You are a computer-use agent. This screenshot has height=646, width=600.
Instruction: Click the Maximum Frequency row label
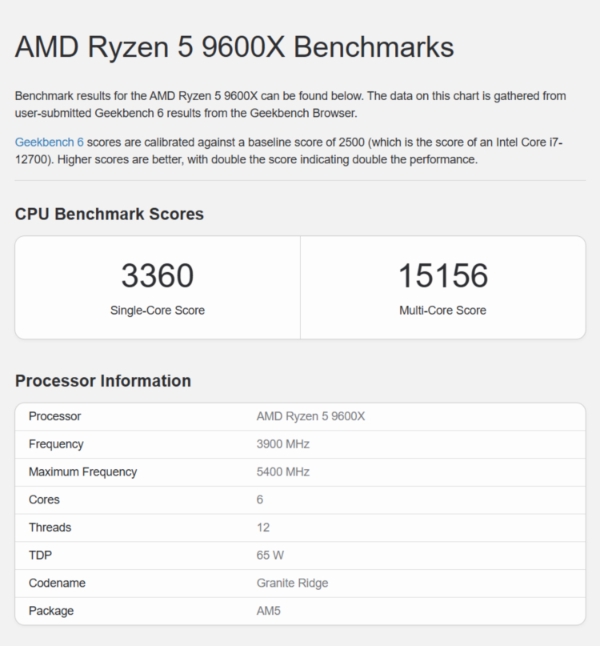[x=83, y=472]
